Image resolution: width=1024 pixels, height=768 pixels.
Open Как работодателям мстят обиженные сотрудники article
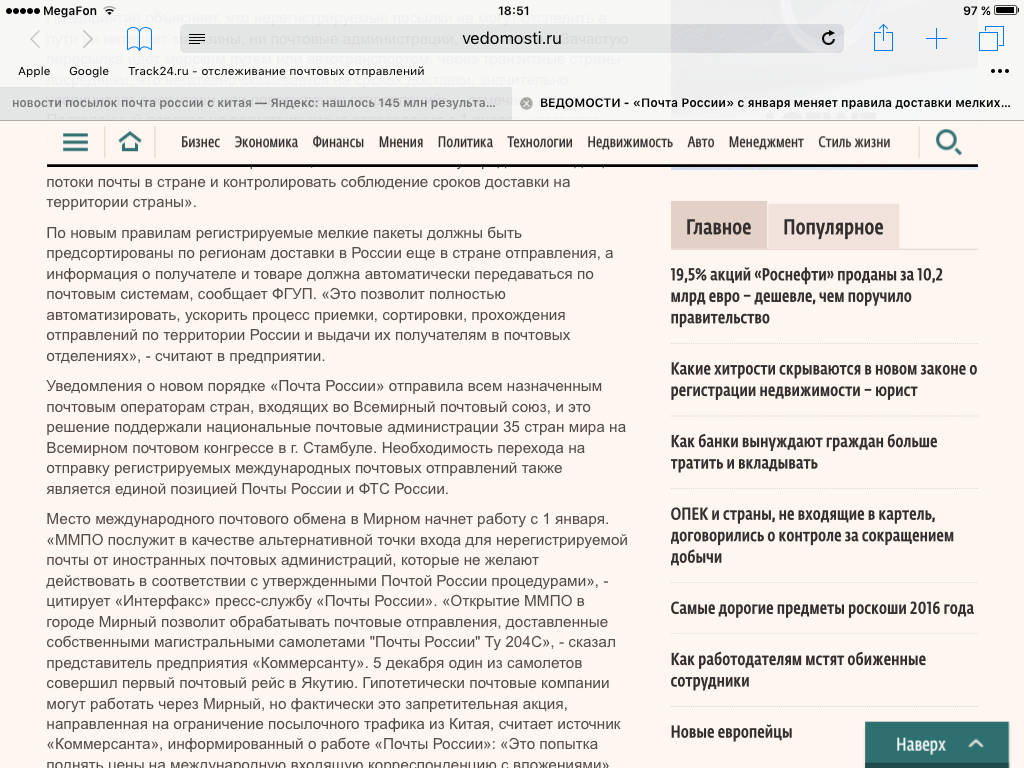coord(798,669)
